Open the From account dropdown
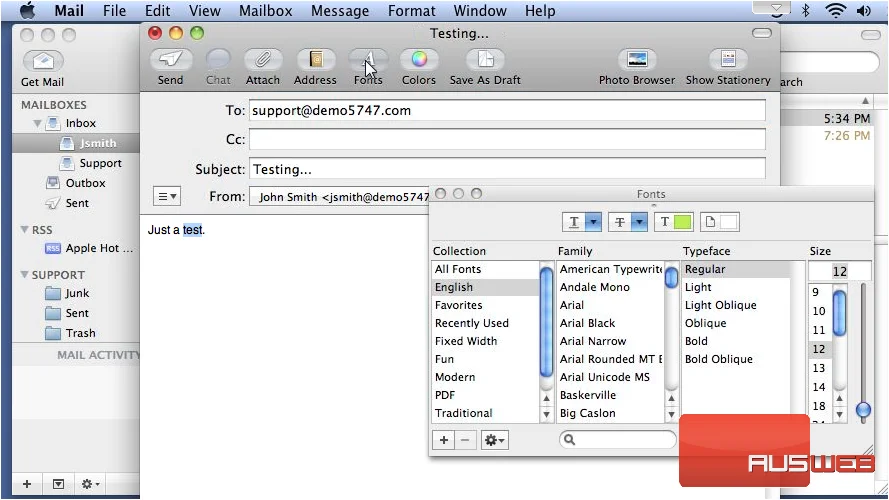This screenshot has height=500, width=889. coord(339,197)
